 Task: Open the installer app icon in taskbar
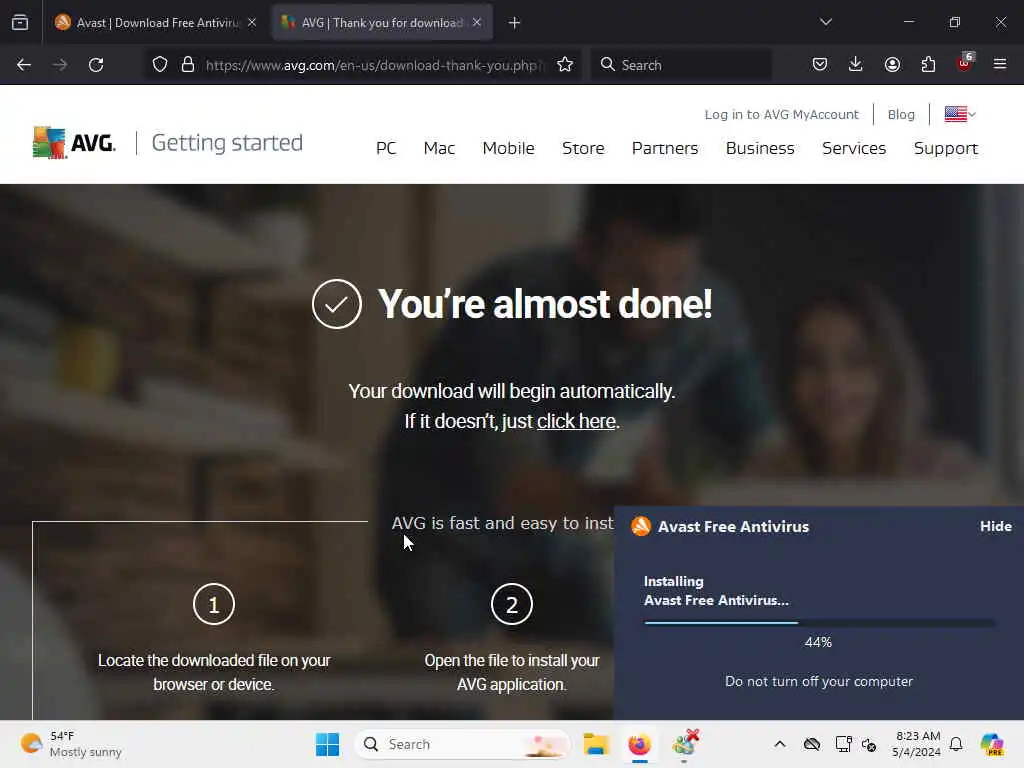685,743
